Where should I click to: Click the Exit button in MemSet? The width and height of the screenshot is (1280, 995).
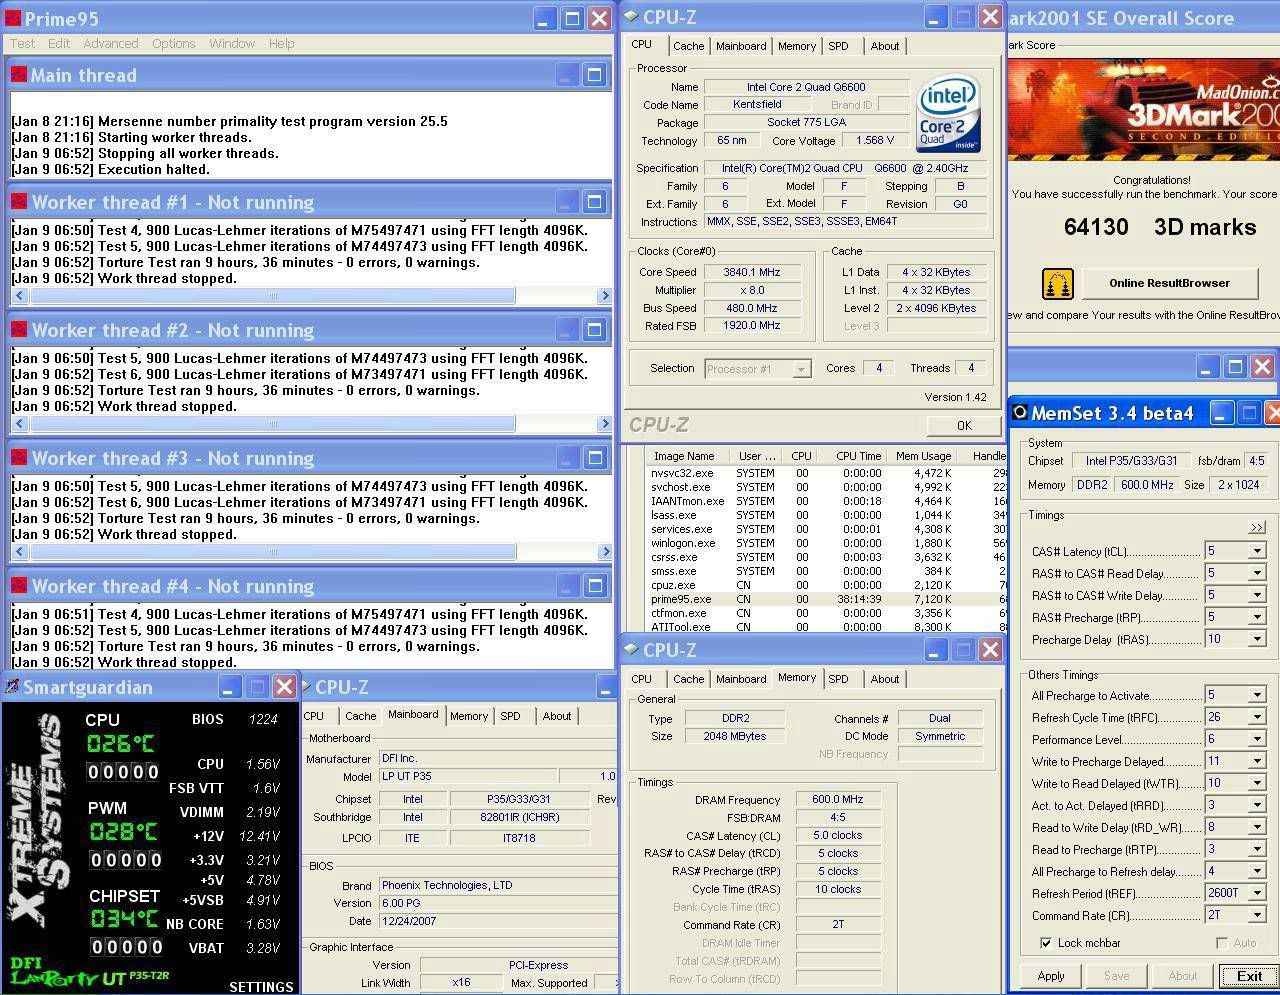tap(1249, 976)
